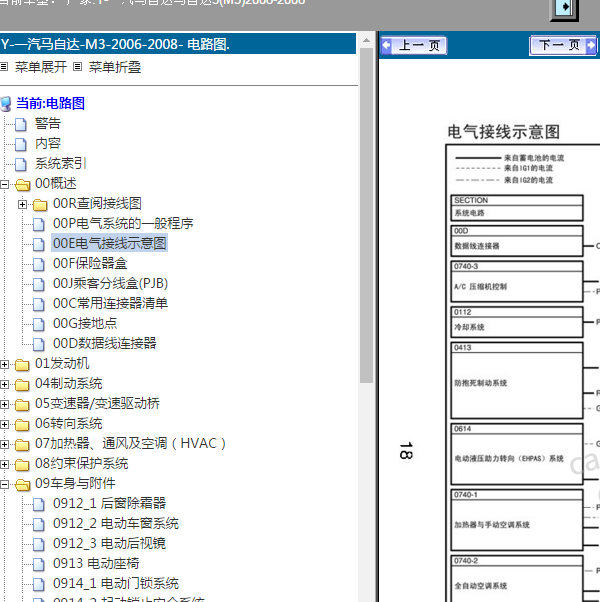Click page icon beside 00D数据线连接器

[x=39, y=344]
